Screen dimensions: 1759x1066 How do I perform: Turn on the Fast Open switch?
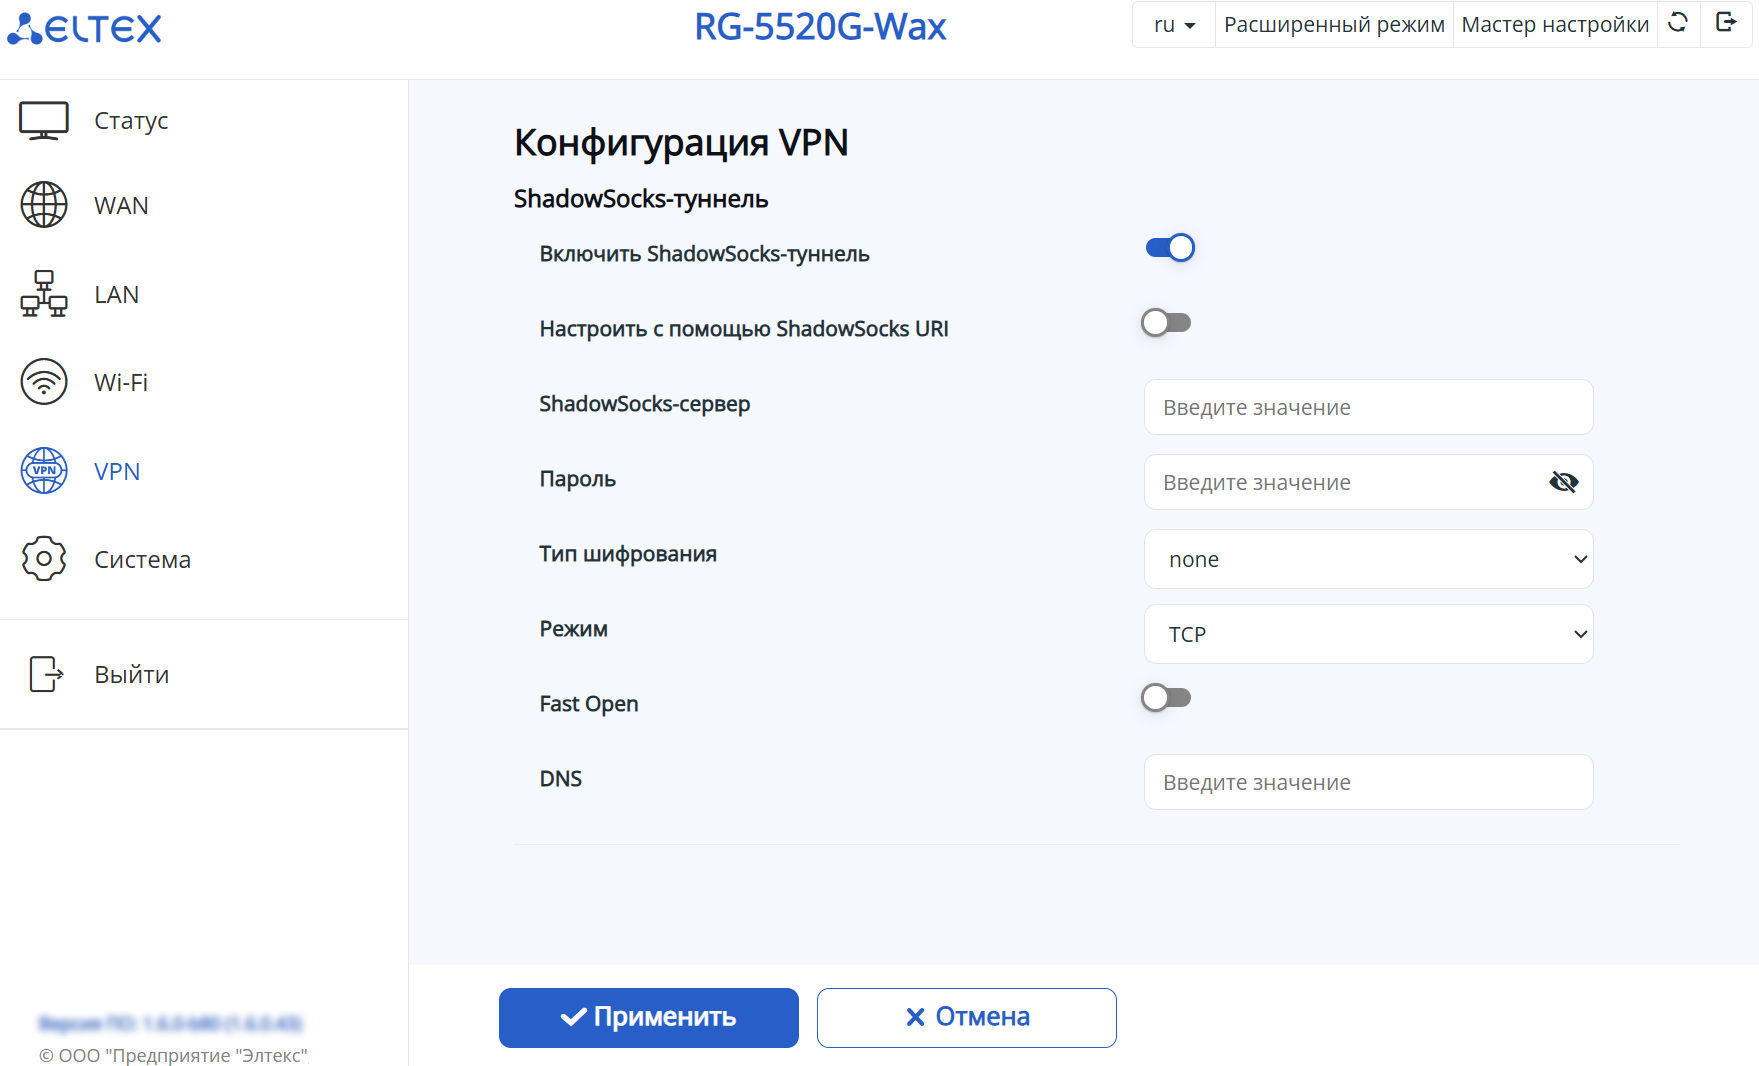1166,698
